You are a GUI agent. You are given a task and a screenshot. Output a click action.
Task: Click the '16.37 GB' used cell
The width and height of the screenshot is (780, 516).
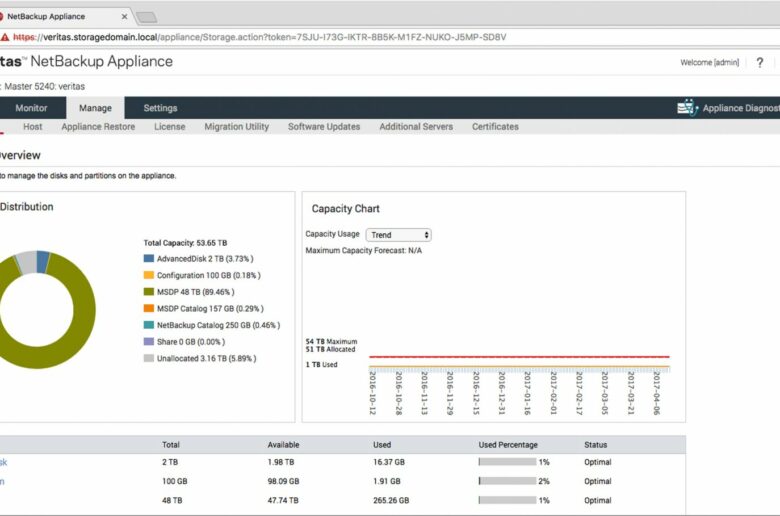[389, 462]
